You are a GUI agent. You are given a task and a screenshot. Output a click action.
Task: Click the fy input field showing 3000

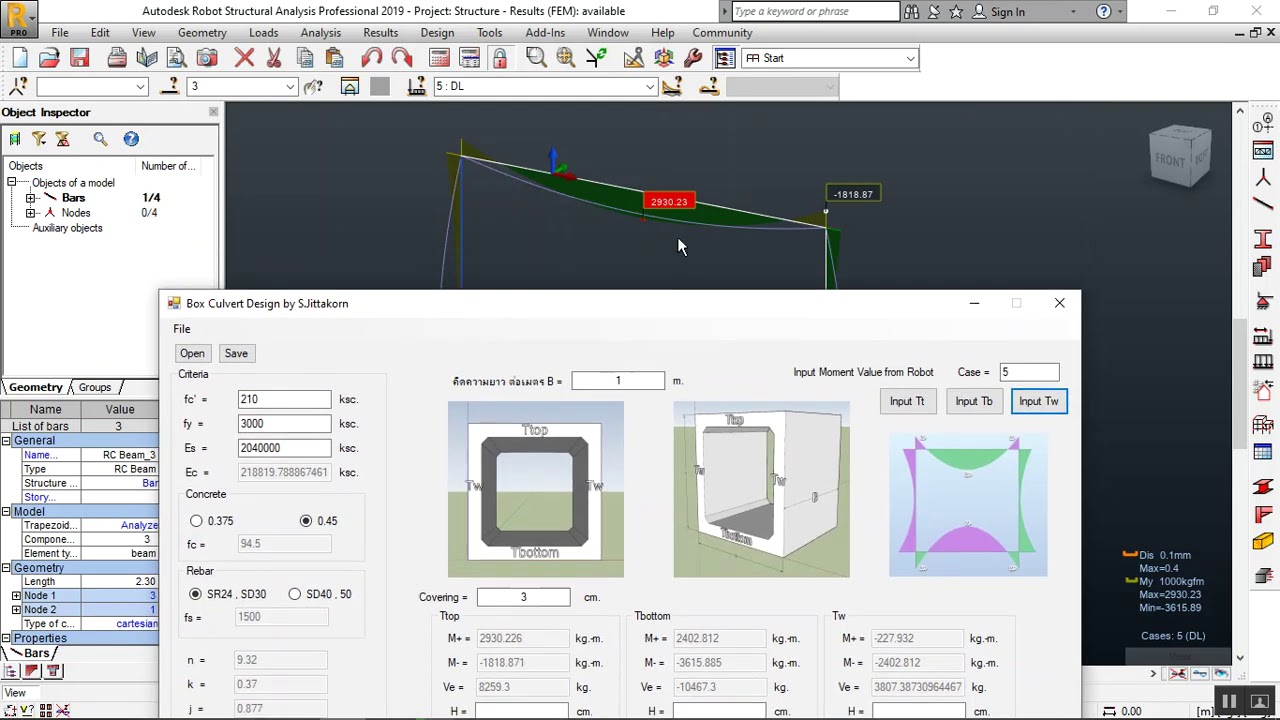point(284,423)
